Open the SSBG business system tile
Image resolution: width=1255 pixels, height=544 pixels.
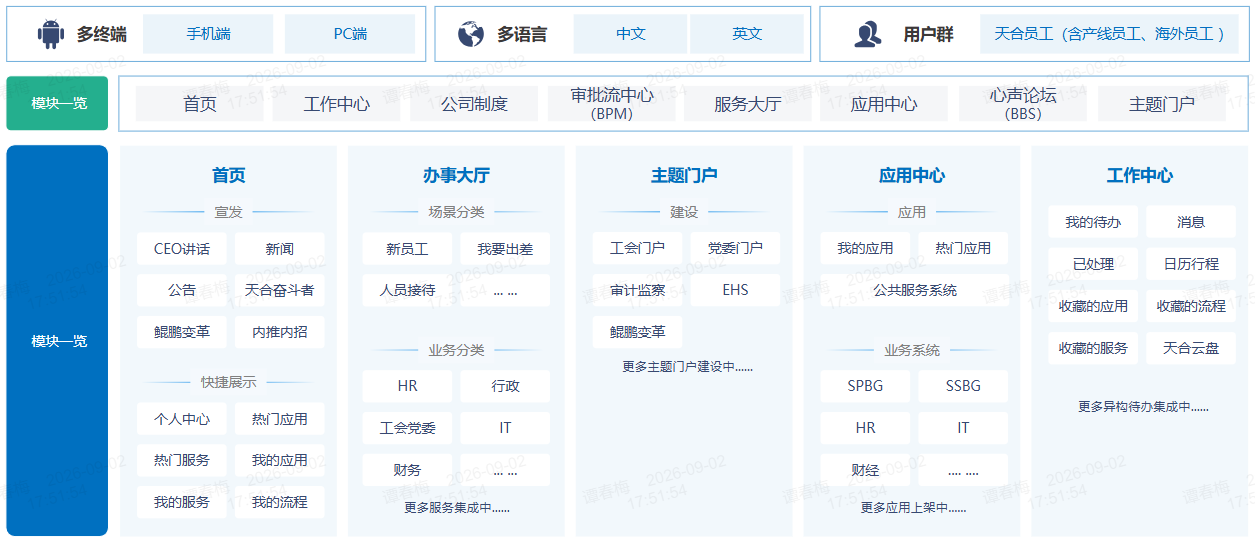pos(963,386)
